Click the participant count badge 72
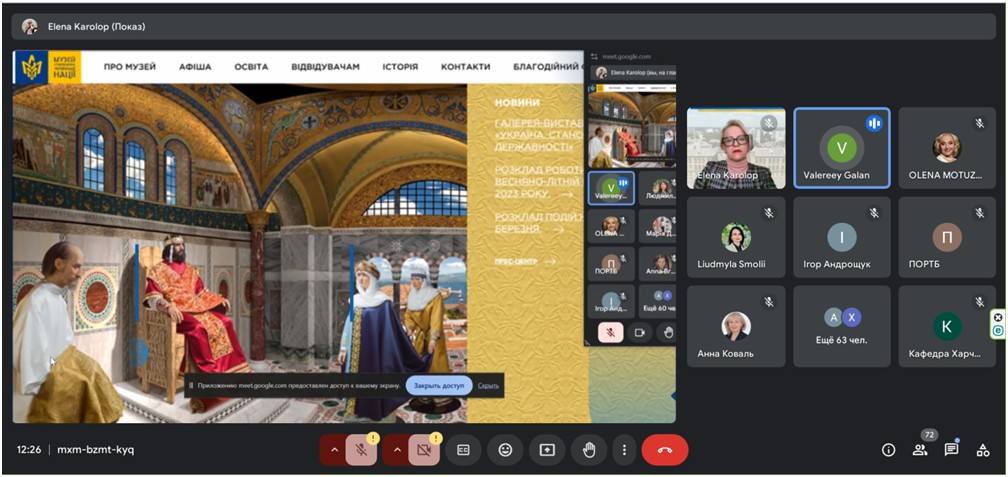1008x477 pixels. click(928, 435)
